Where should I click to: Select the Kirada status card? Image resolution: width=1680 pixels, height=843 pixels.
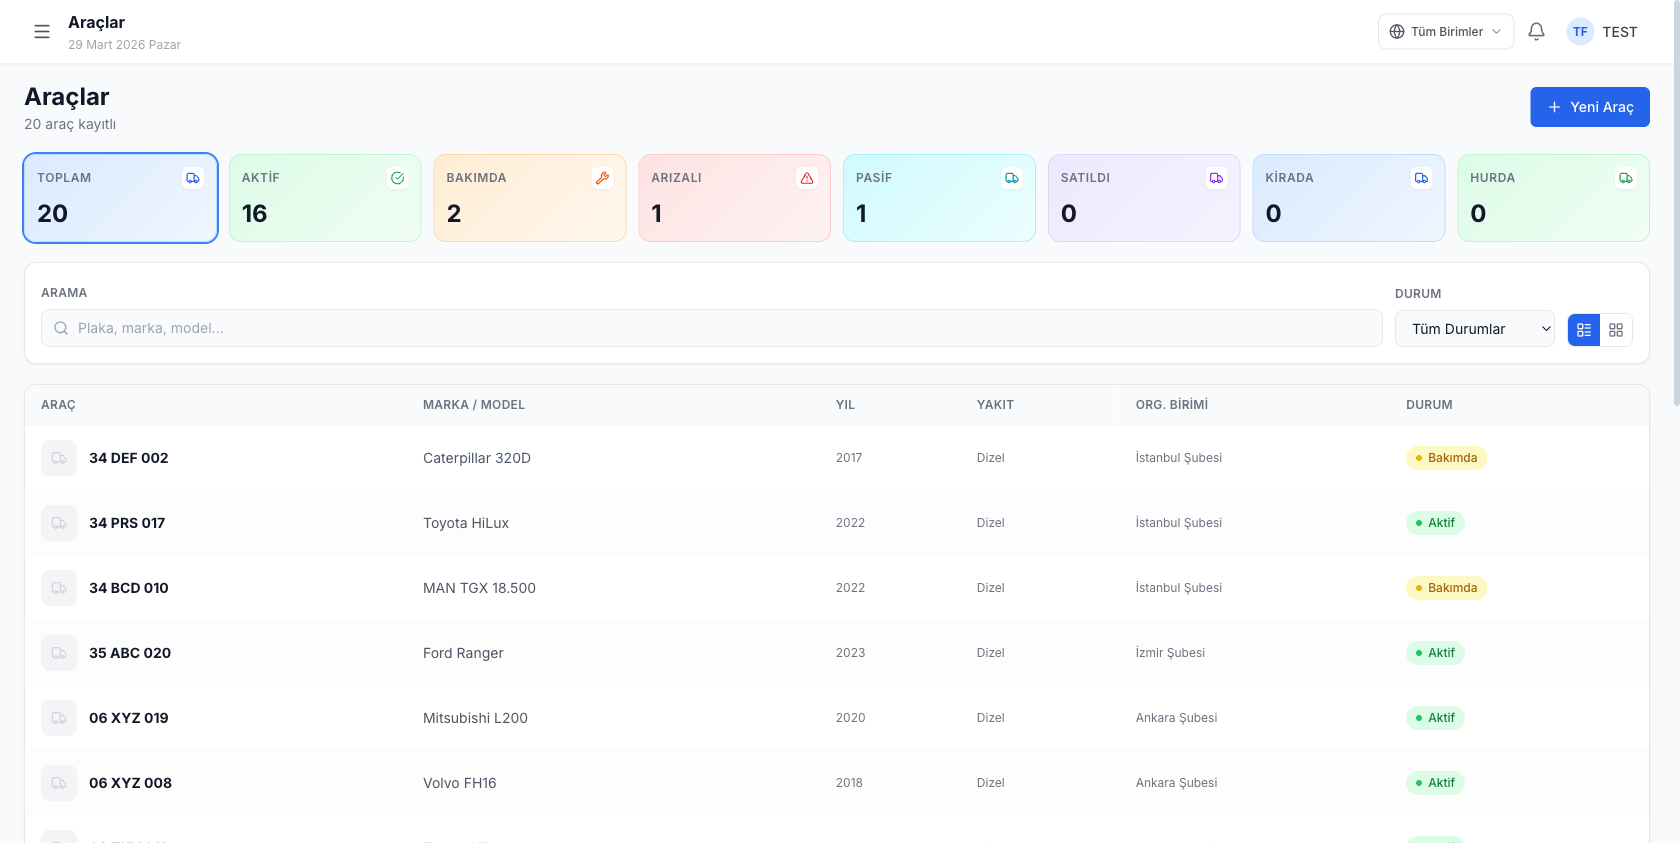[x=1348, y=198]
